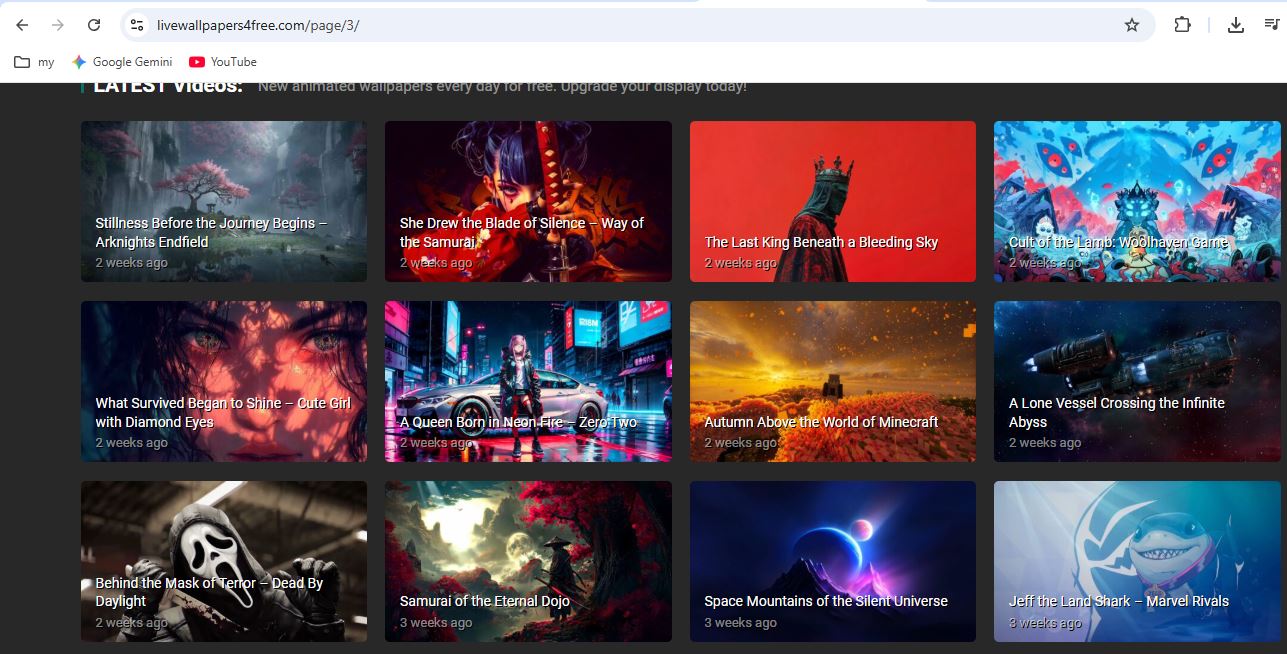Open the media control icon in toolbar
Viewport: 1287px width, 654px height.
pos(1271,25)
